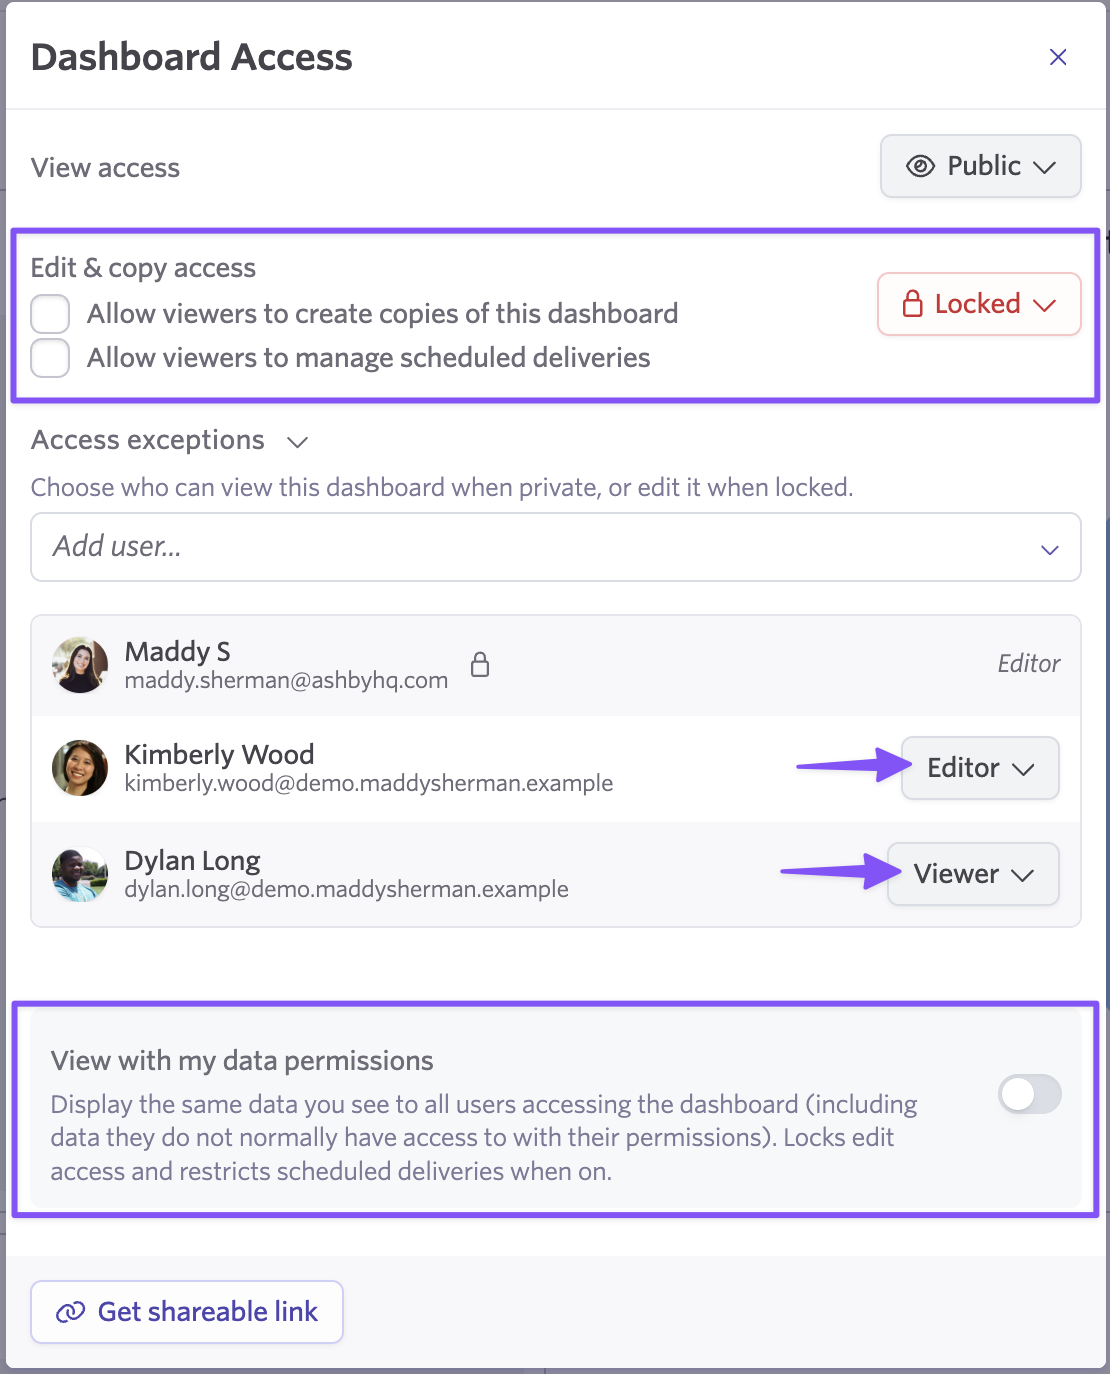Click Kimberly Wood's name in the list
Image resolution: width=1110 pixels, height=1374 pixels.
coord(219,754)
